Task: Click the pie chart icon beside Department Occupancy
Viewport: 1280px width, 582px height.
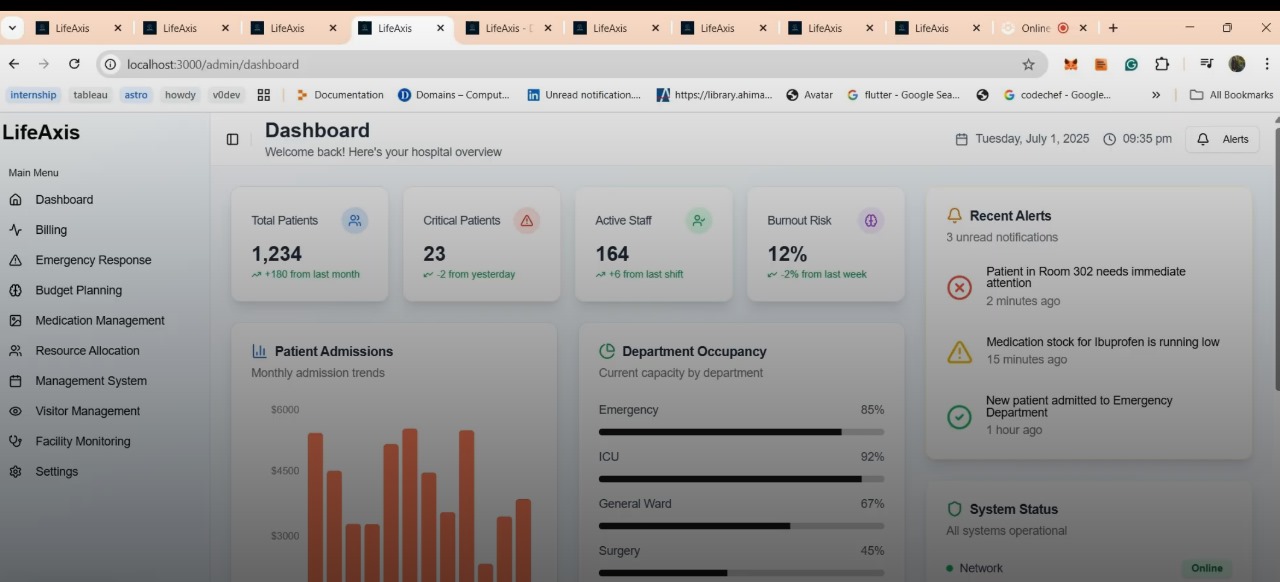Action: [607, 351]
